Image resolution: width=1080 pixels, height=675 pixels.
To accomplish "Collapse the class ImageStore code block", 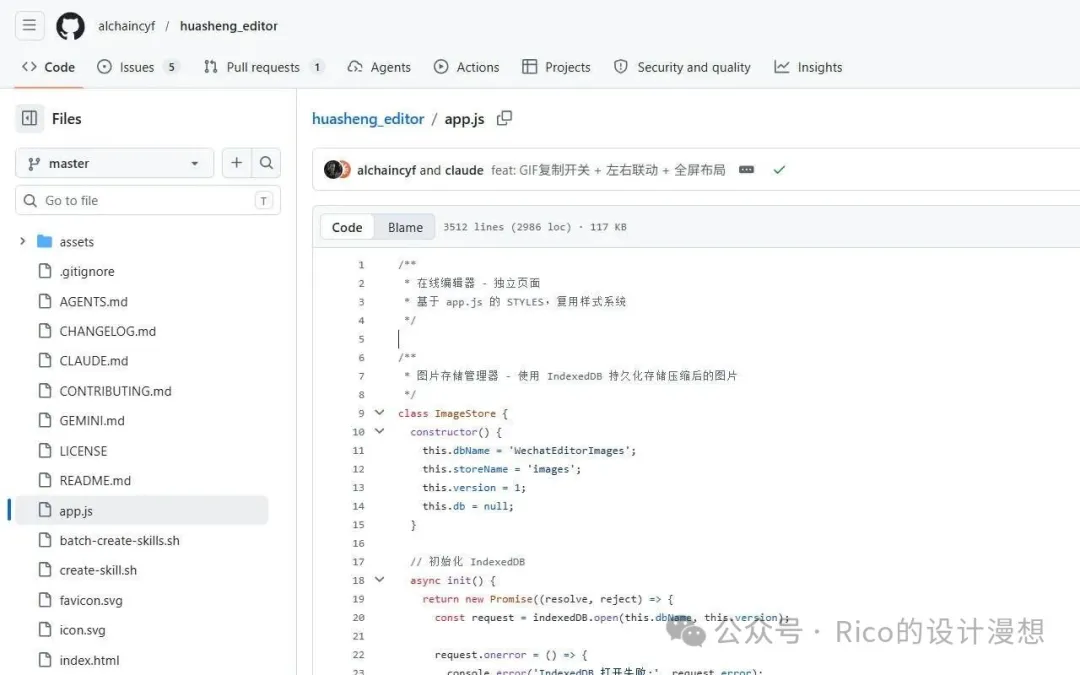I will coord(380,413).
